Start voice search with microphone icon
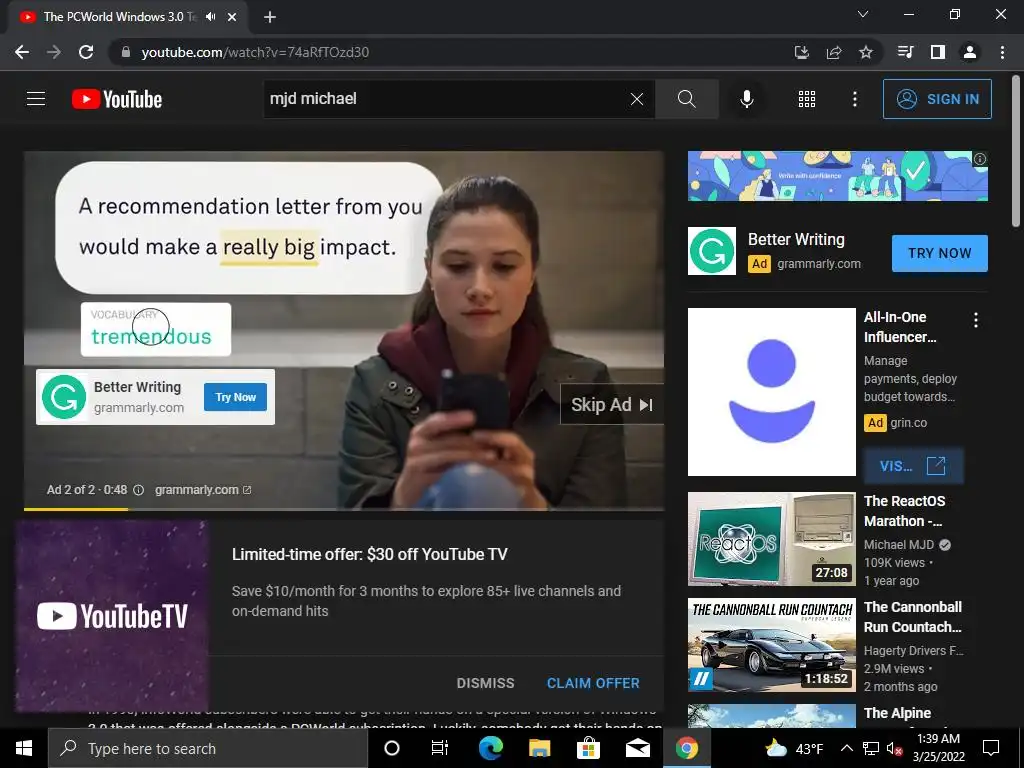The image size is (1024, 768). tap(746, 99)
